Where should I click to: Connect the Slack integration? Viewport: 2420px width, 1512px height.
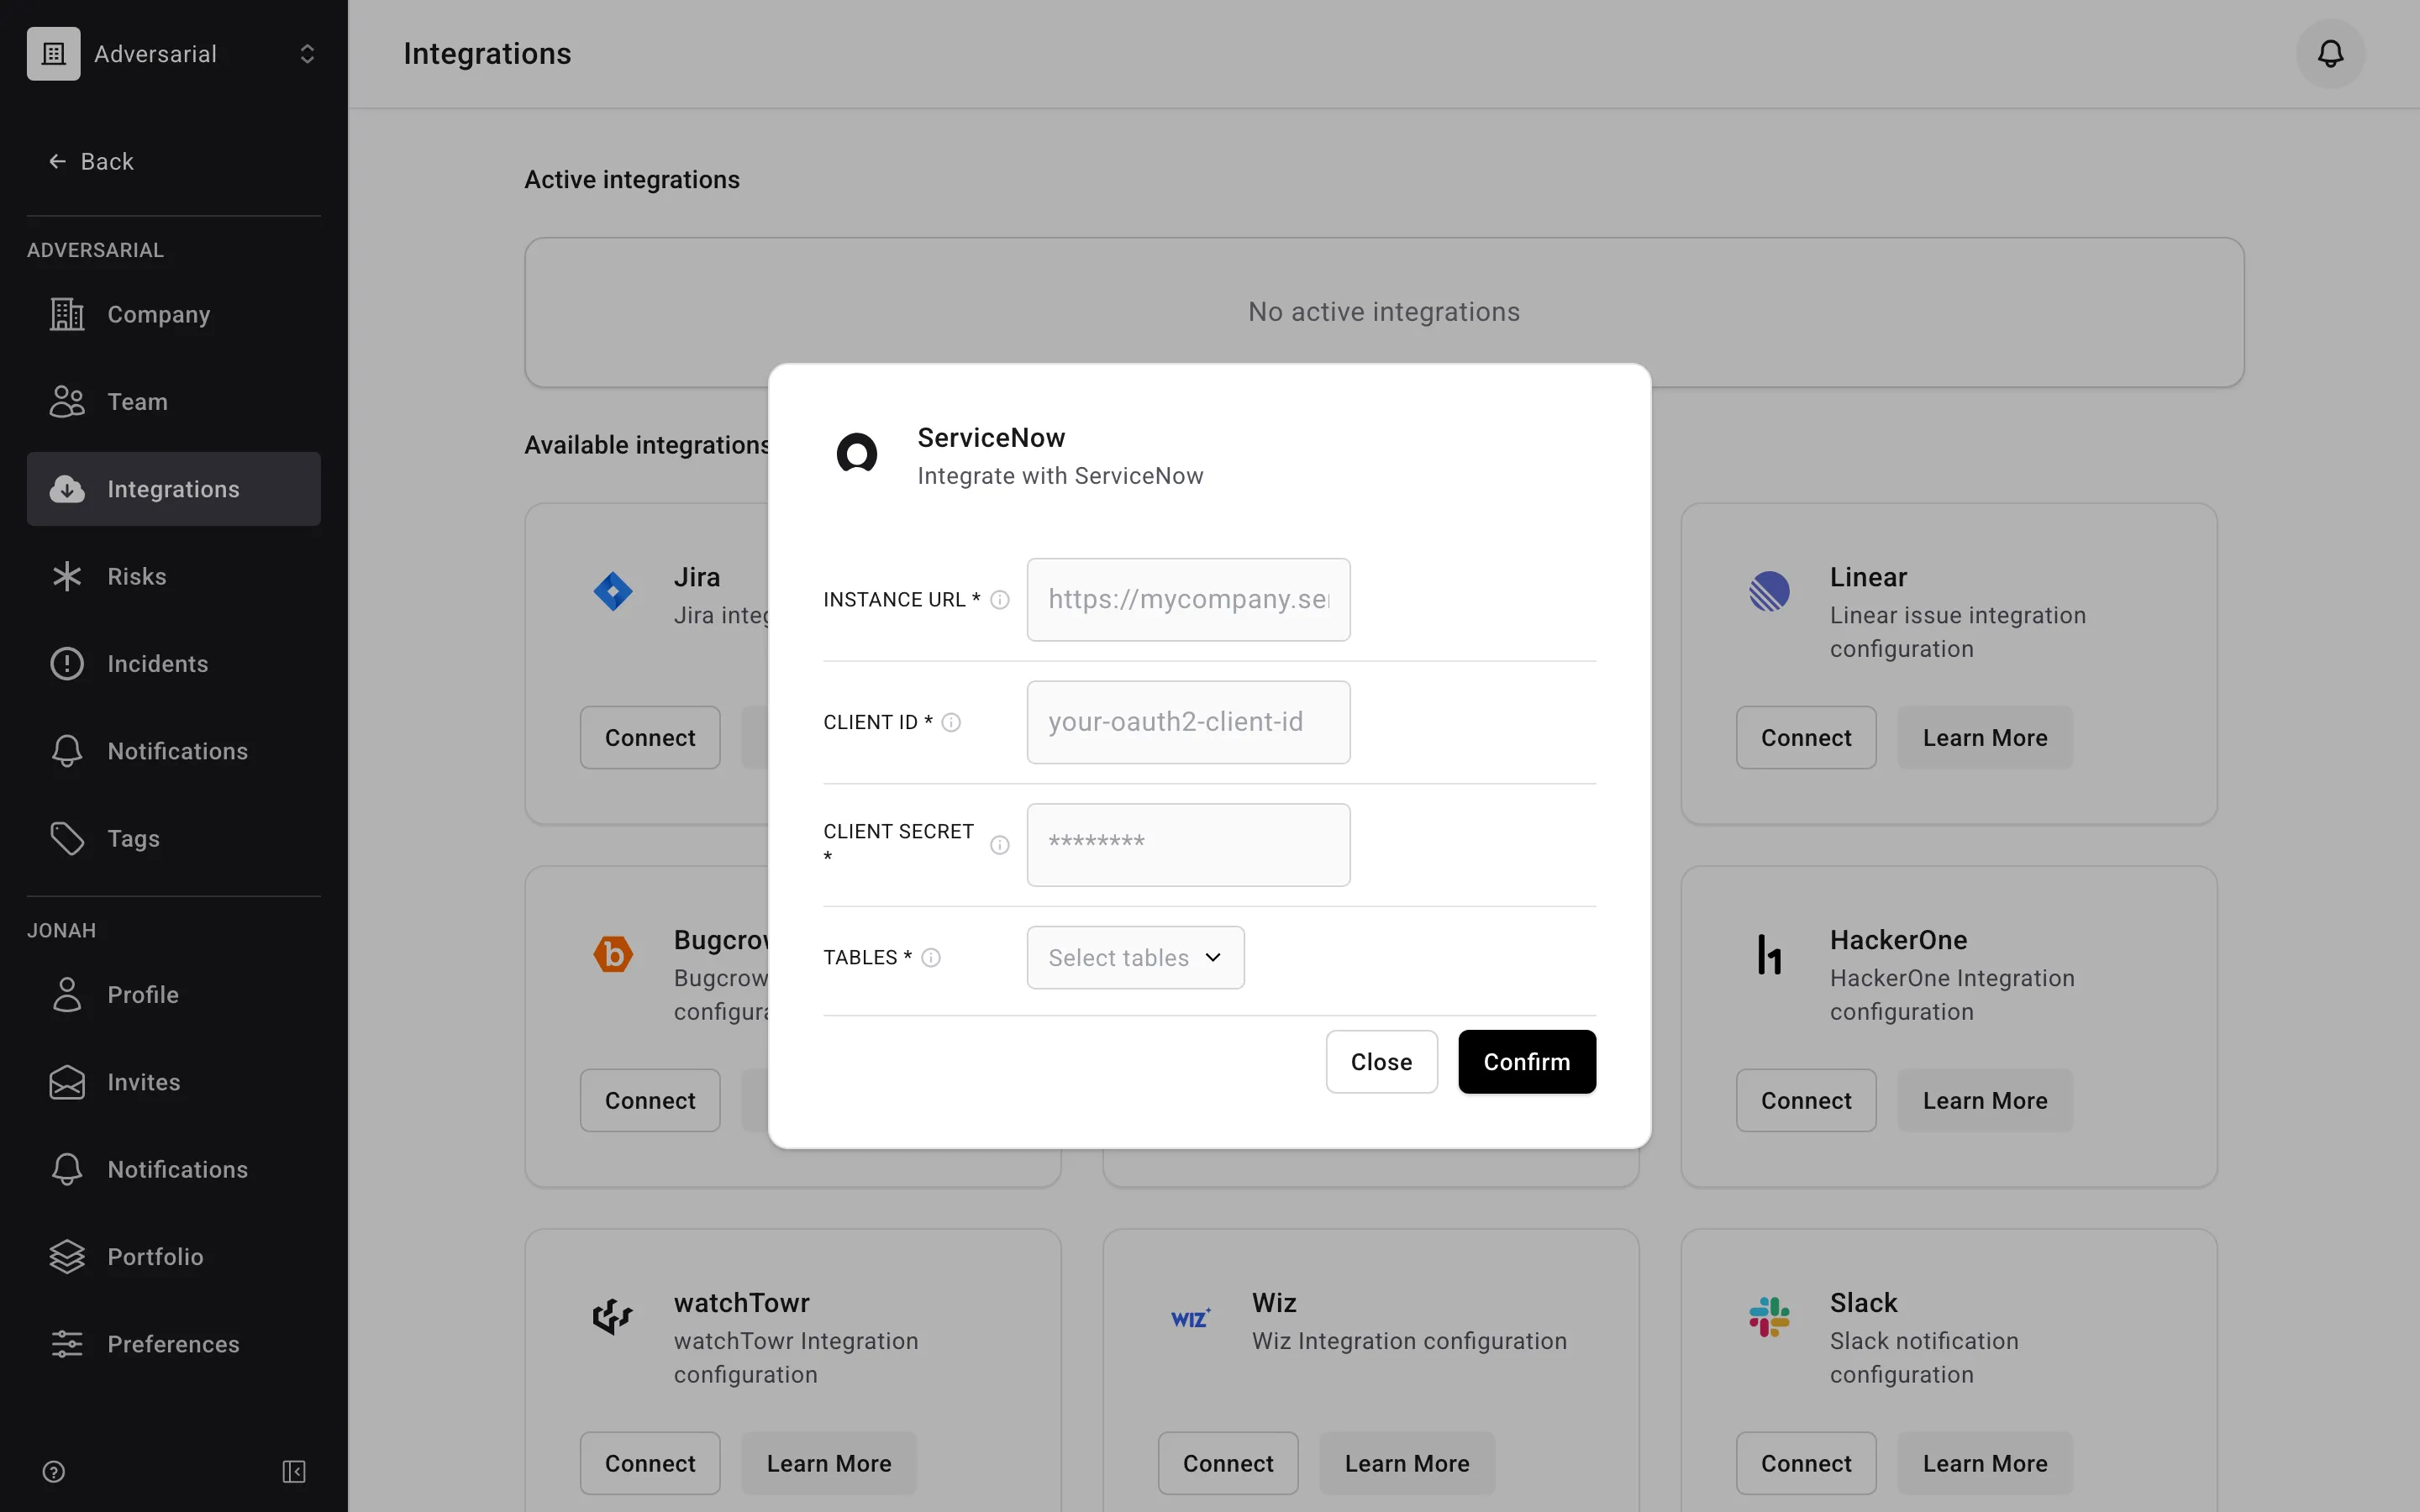coord(1806,1463)
